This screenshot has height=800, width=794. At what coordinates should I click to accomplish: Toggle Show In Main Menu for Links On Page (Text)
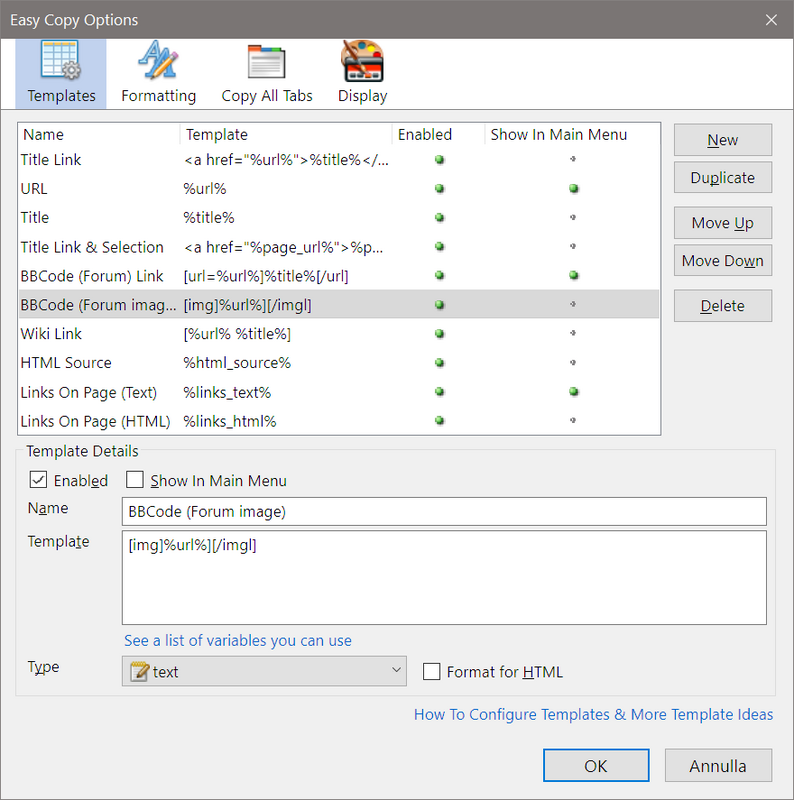[574, 392]
